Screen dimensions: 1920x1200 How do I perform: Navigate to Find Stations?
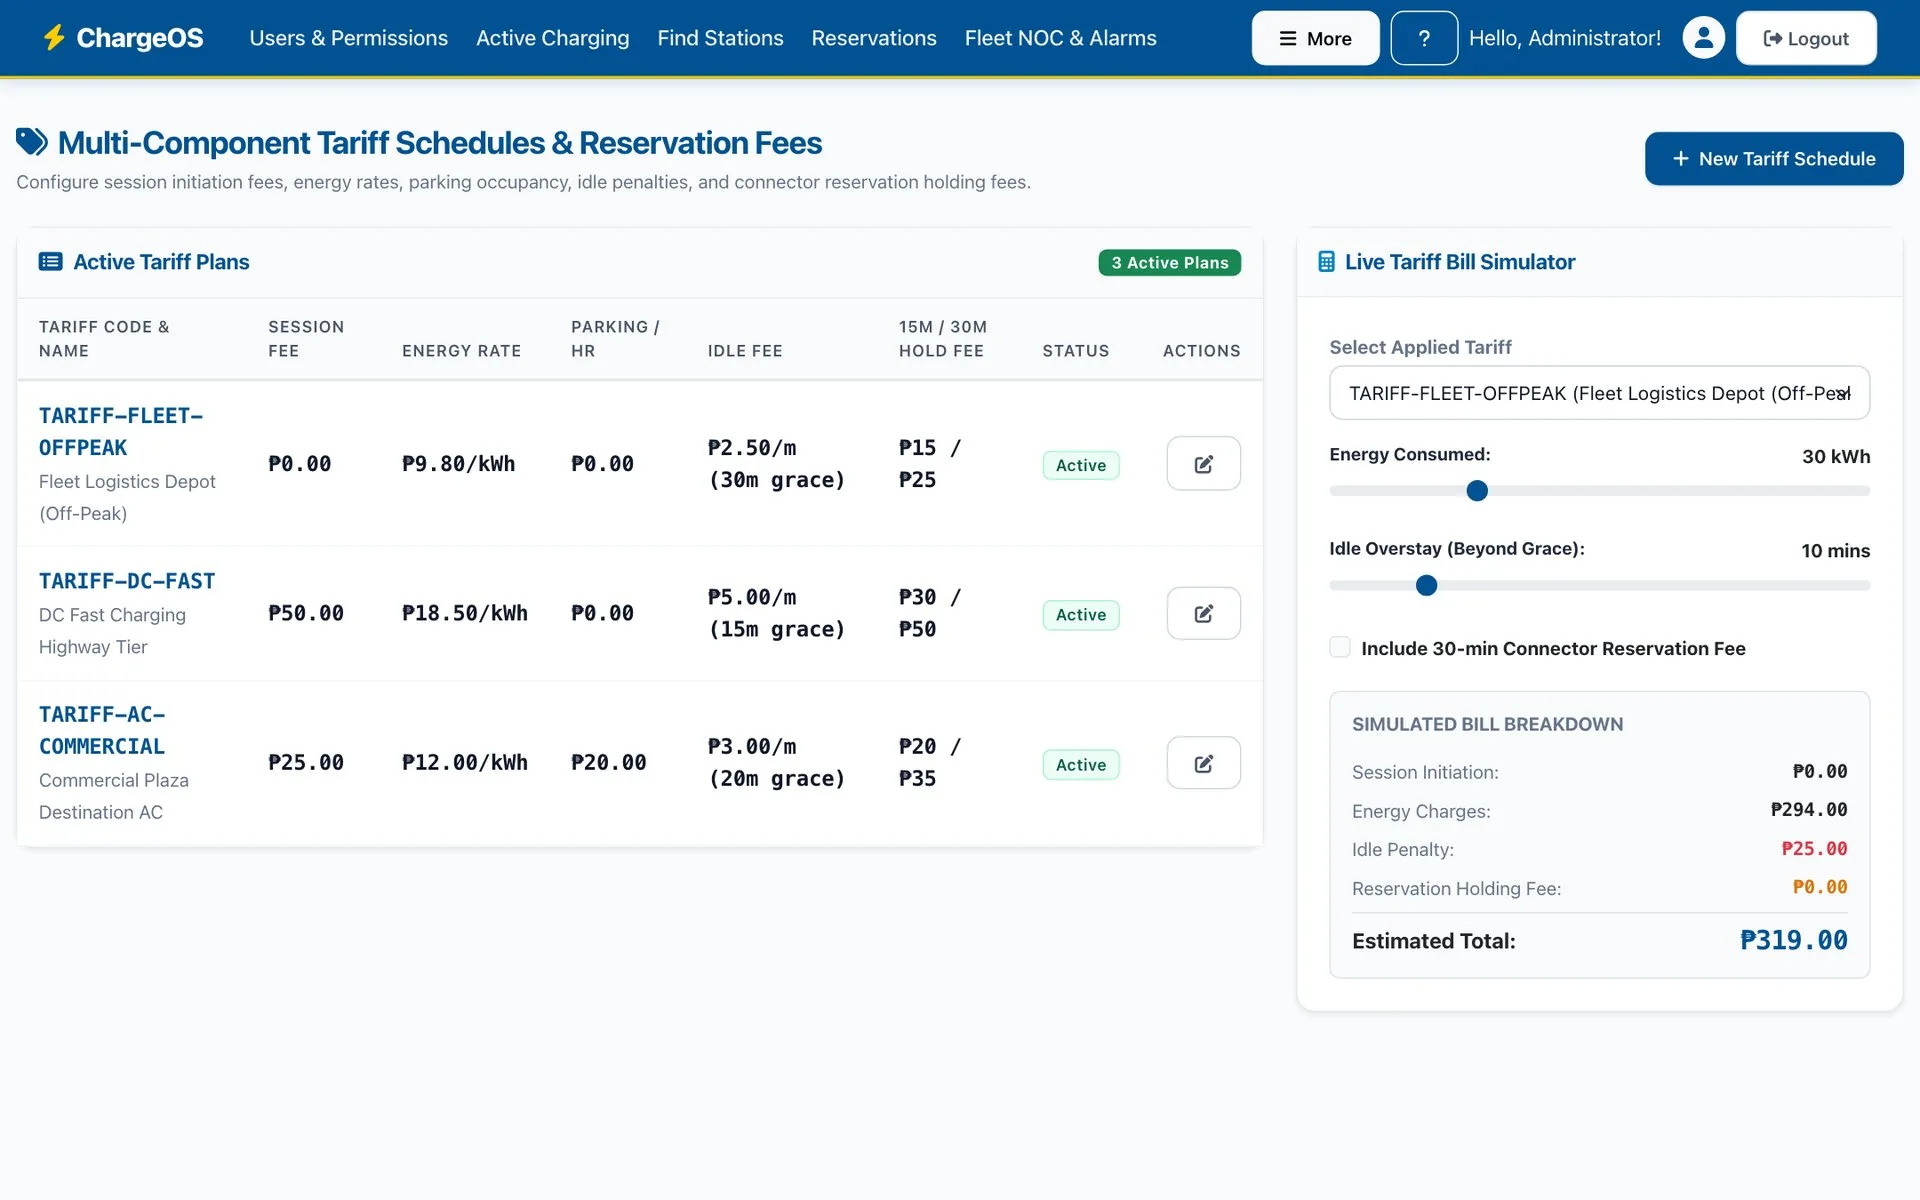coord(720,38)
